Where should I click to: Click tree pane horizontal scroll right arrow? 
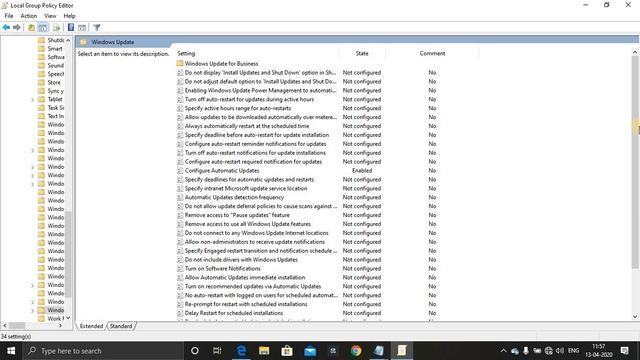tap(61, 326)
